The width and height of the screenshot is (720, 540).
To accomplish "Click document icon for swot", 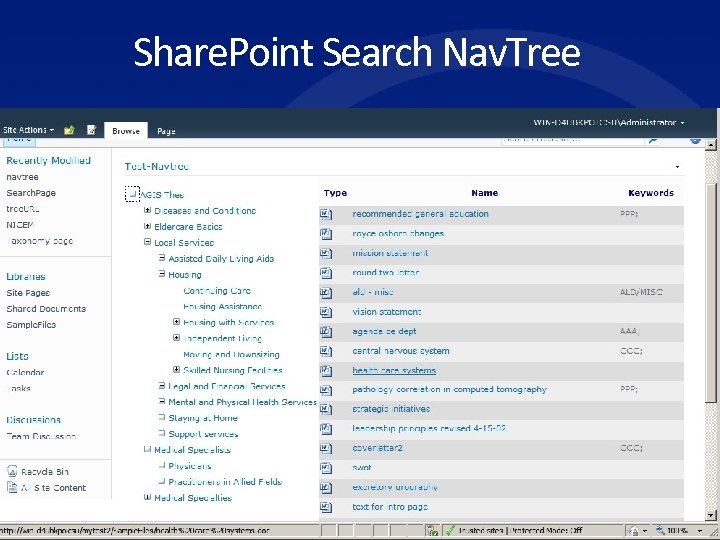I will [326, 468].
